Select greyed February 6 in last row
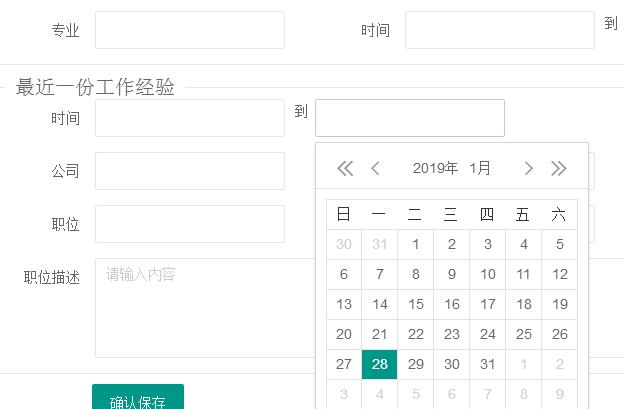The width and height of the screenshot is (624, 409). pos(452,394)
